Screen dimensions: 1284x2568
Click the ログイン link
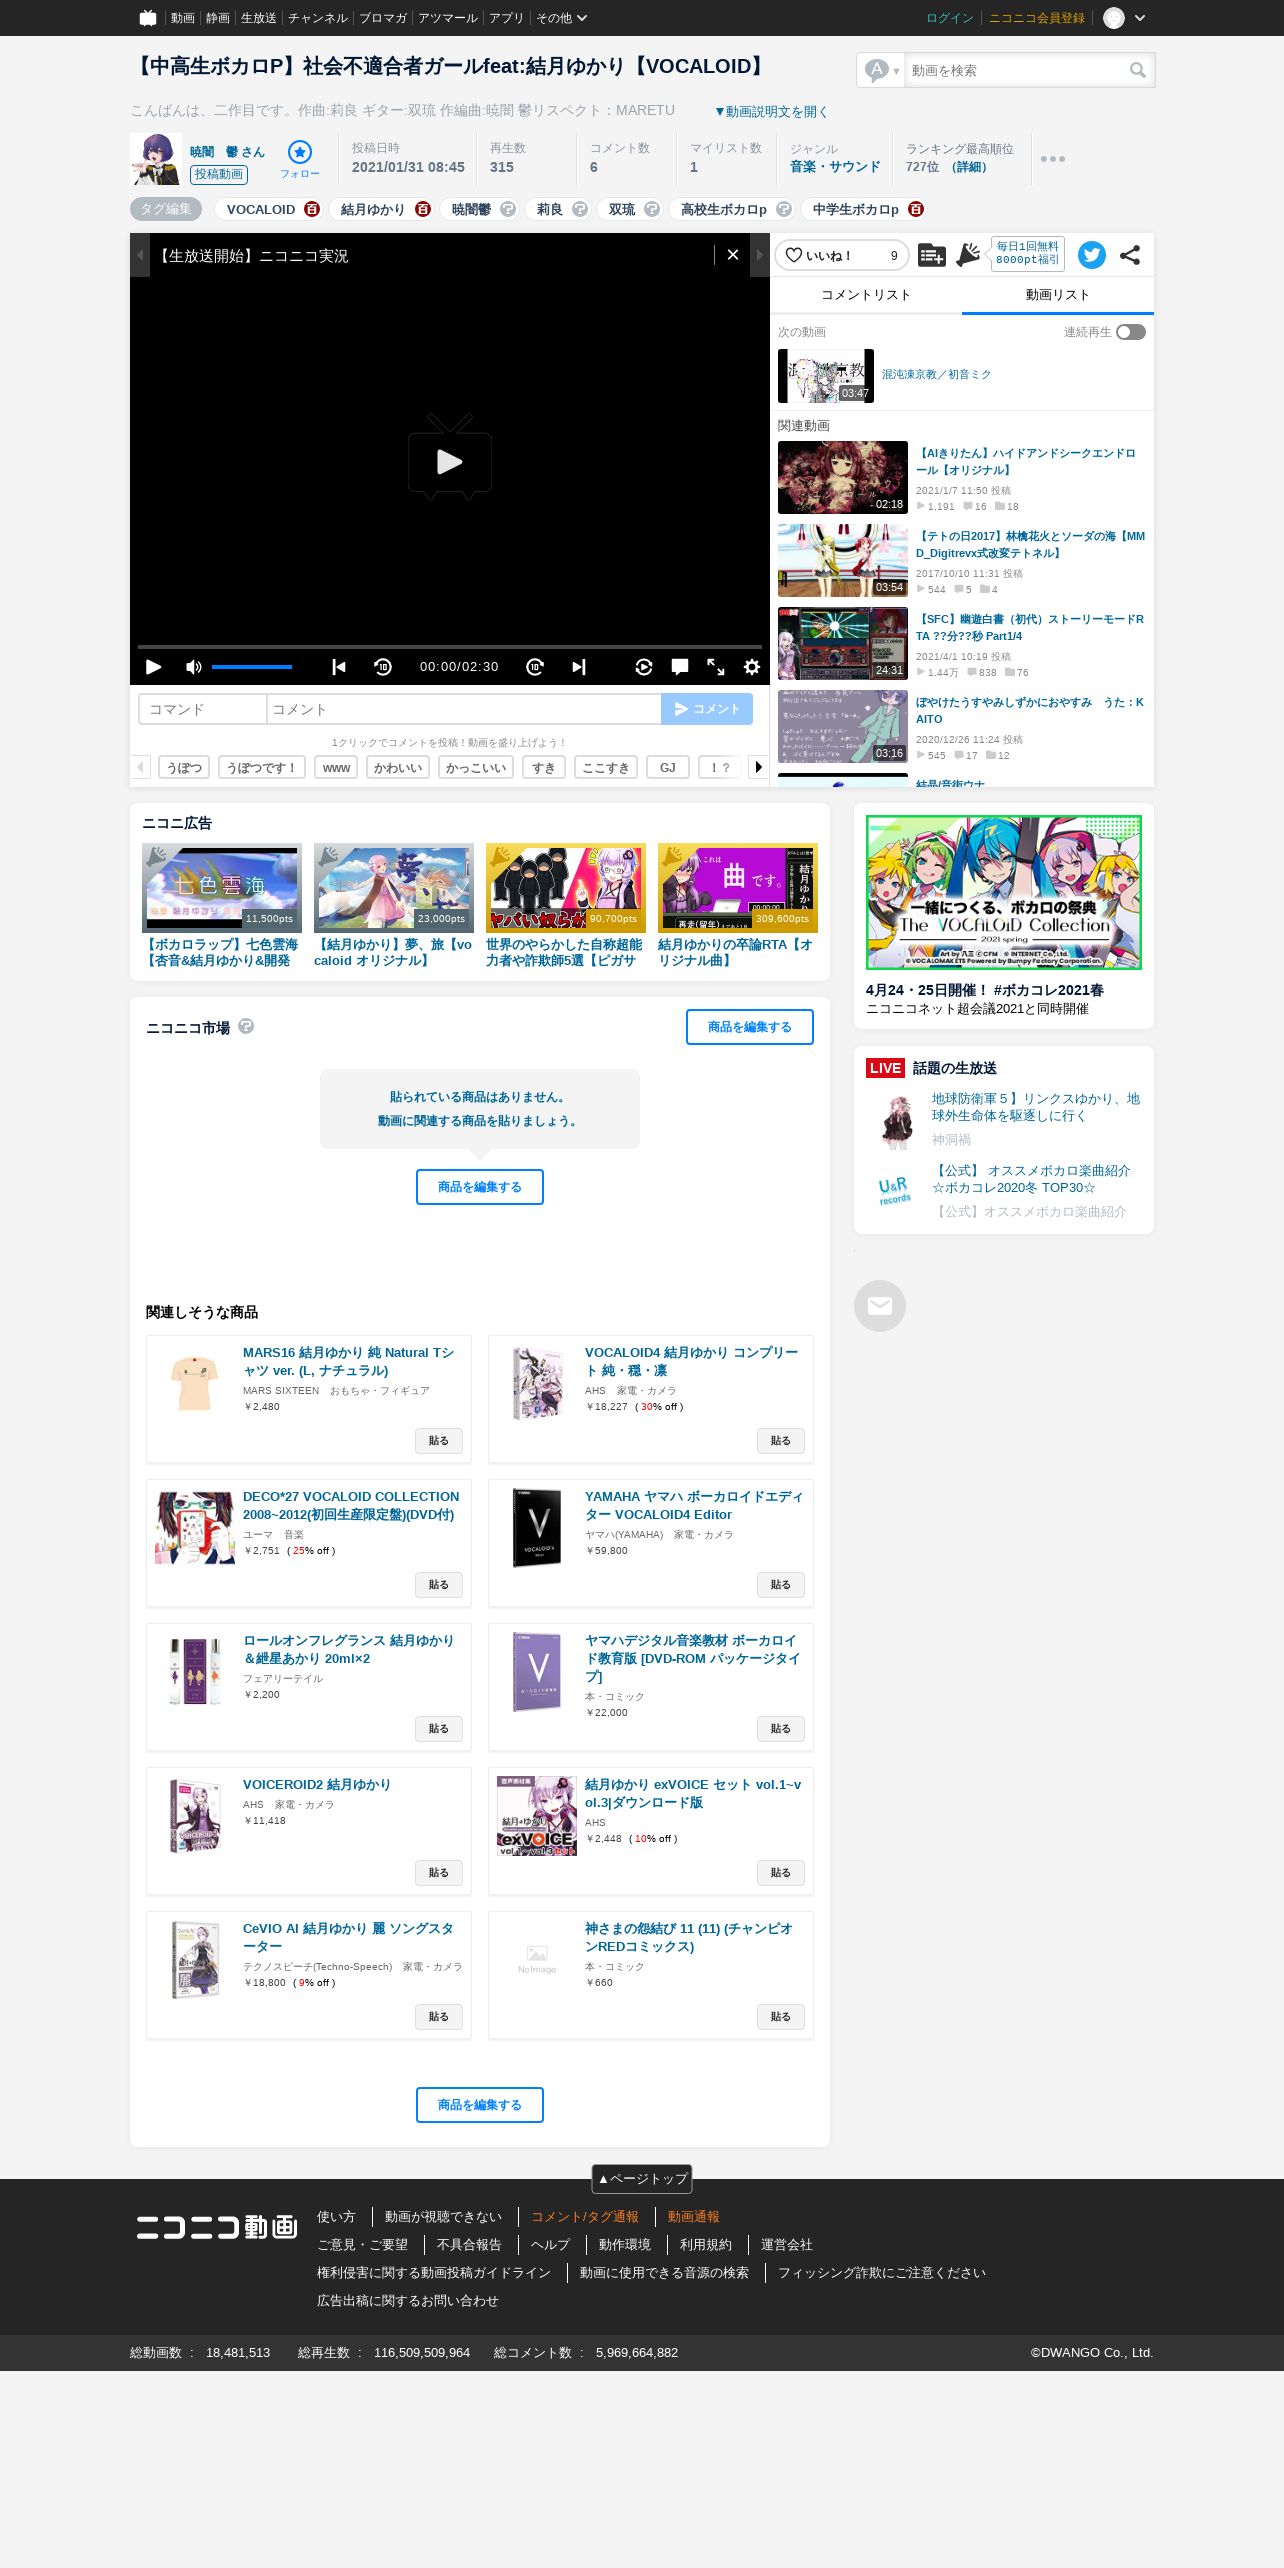950,18
